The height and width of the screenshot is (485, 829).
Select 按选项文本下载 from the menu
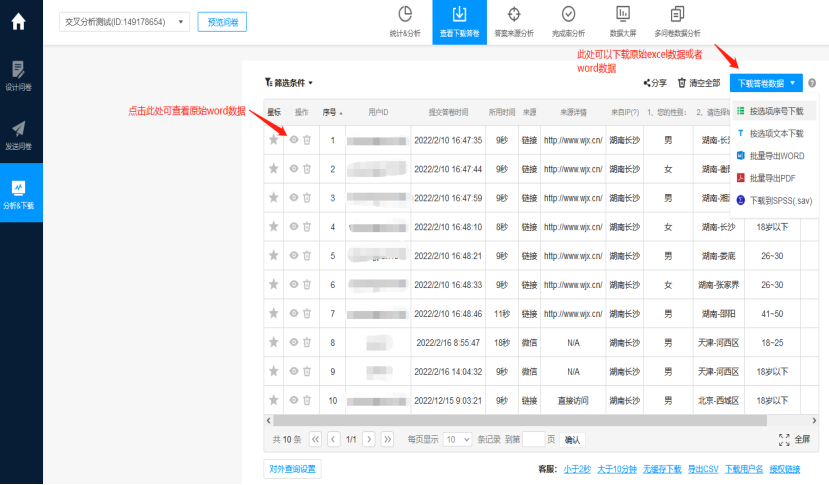[775, 134]
